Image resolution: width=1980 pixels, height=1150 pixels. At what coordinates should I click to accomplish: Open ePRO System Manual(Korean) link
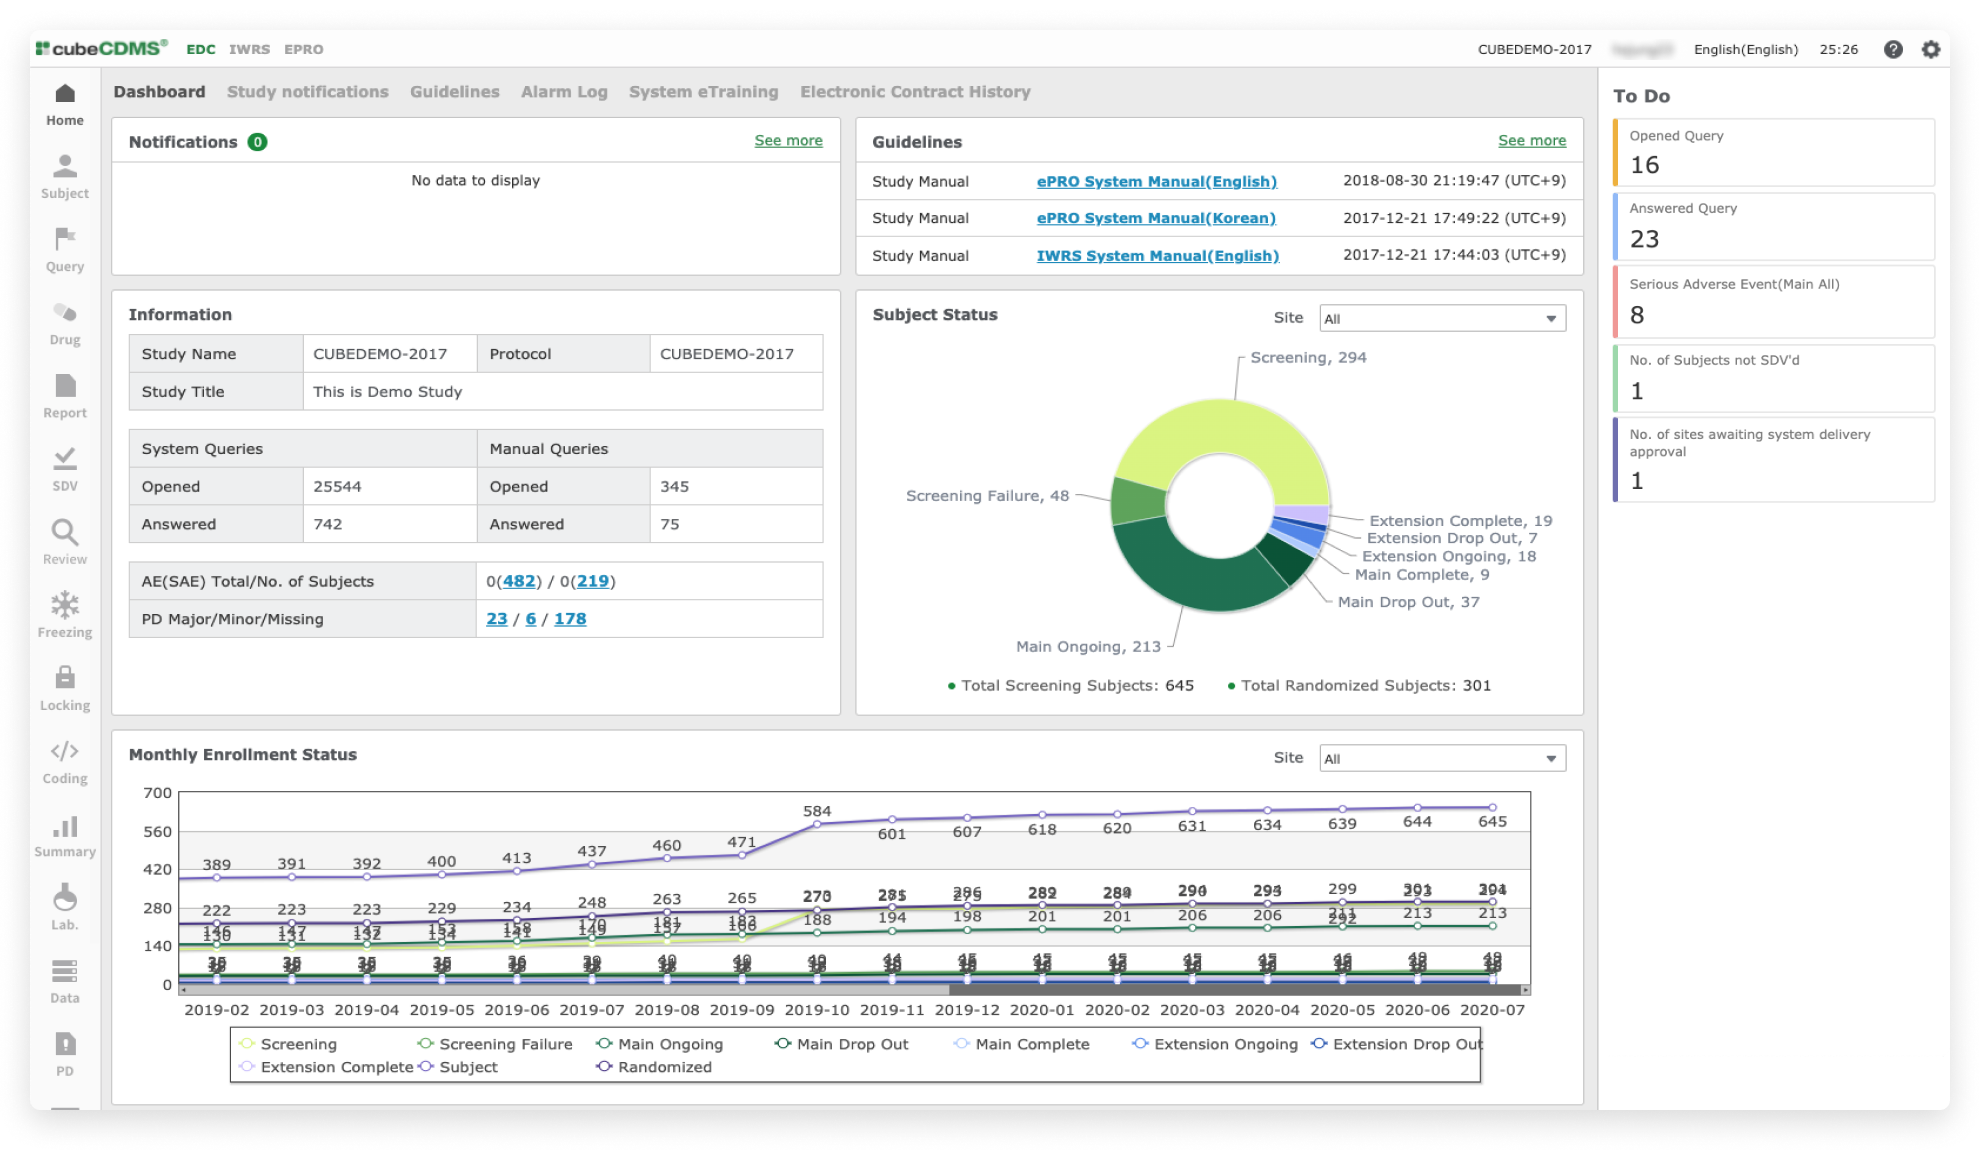pyautogui.click(x=1156, y=218)
